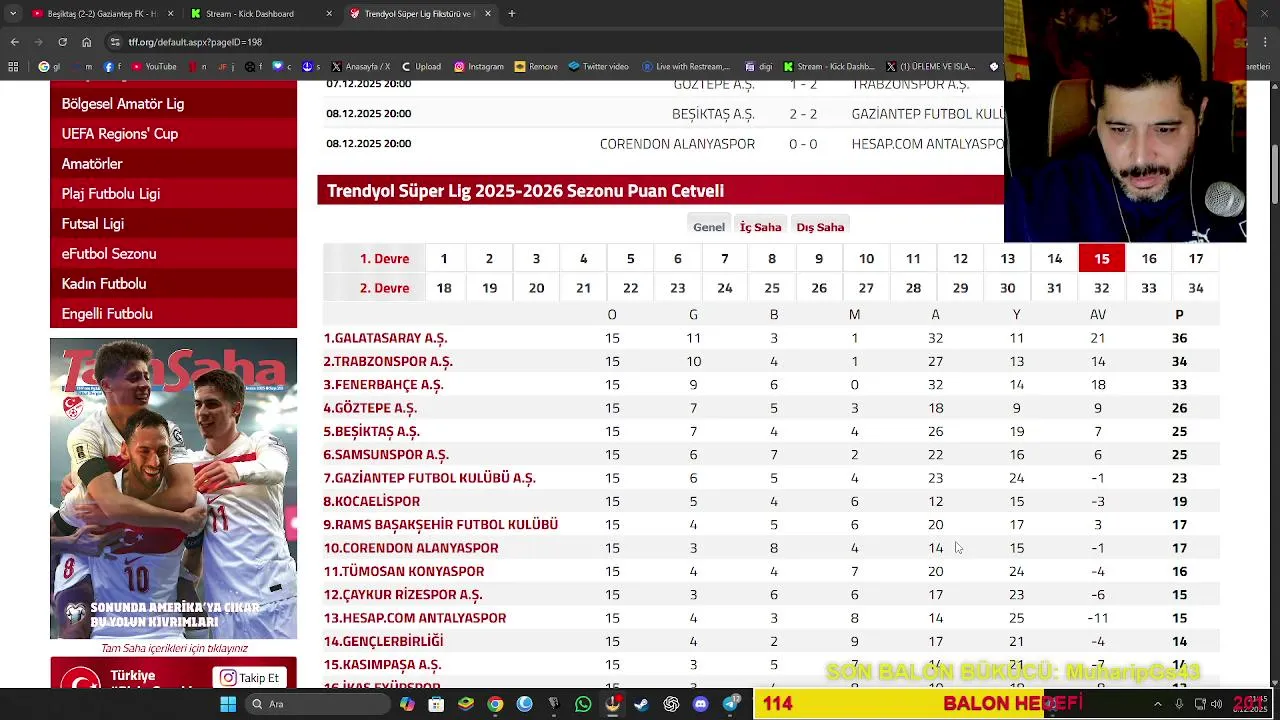
Task: Open a new browser tab
Action: coord(511,14)
